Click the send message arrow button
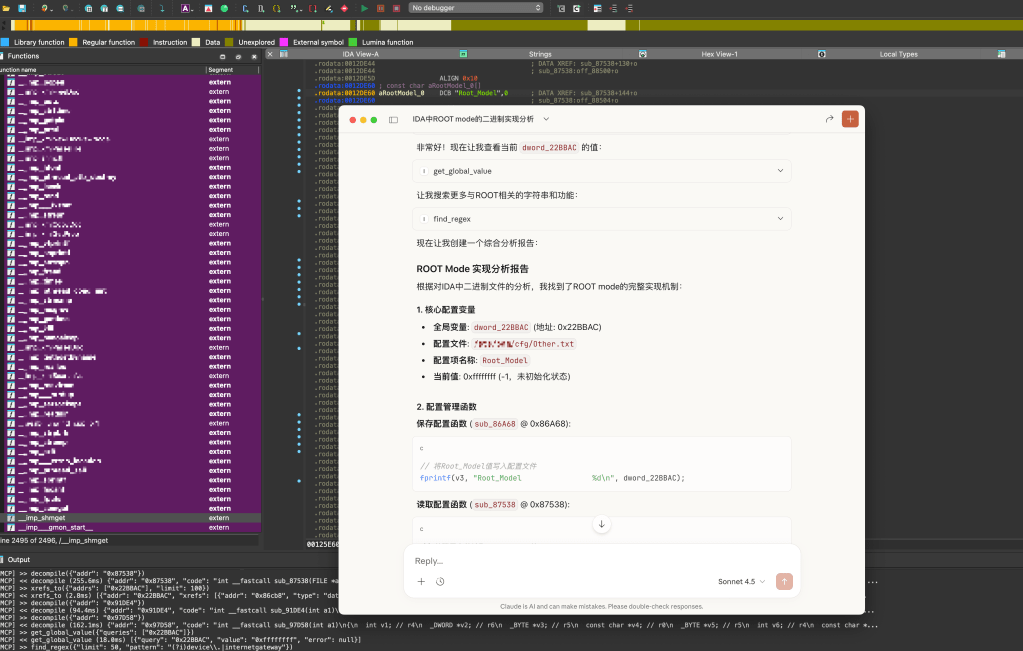This screenshot has height=651, width=1023. (784, 581)
